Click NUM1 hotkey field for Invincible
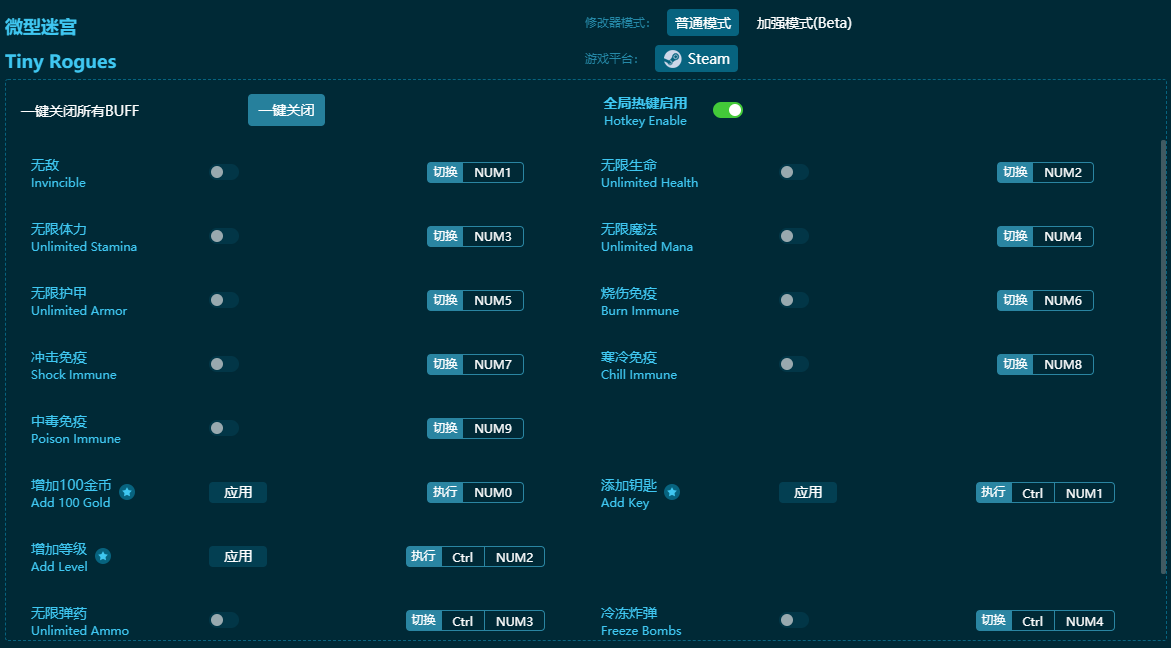This screenshot has width=1171, height=648. 493,172
